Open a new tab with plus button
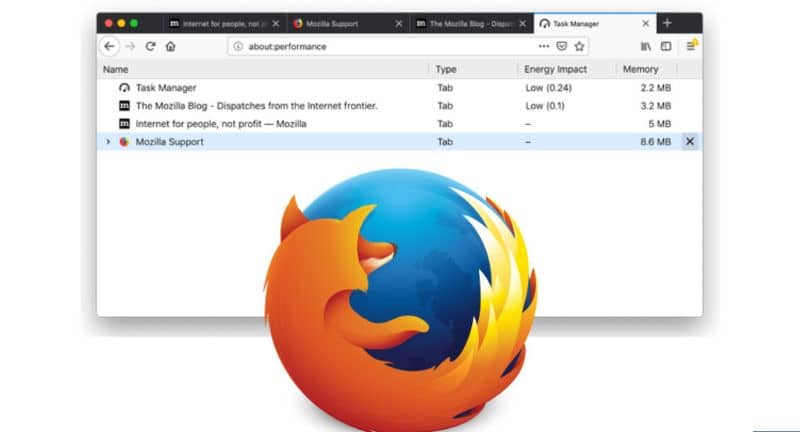Screen dimensions: 800x432 click(667, 23)
